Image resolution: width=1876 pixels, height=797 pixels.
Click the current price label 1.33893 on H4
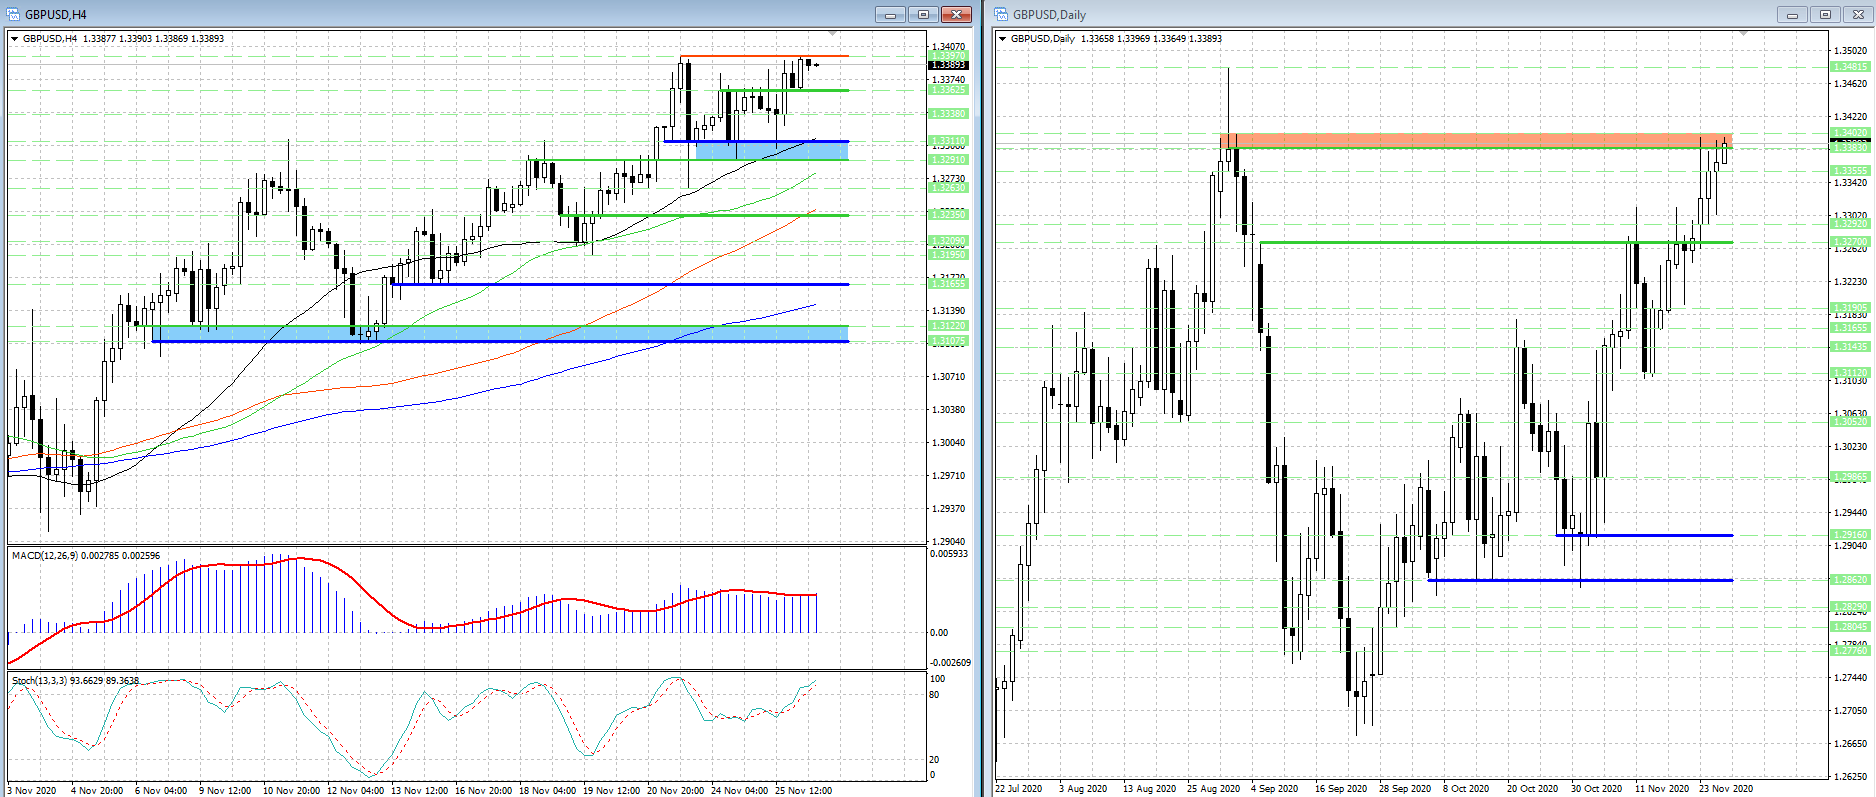tap(949, 65)
